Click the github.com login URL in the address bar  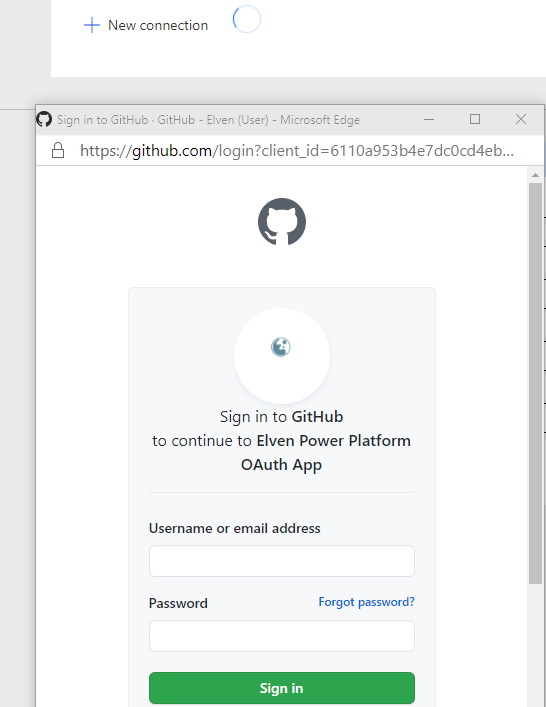click(297, 151)
